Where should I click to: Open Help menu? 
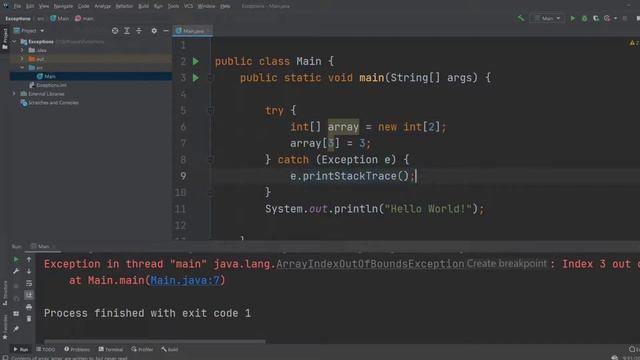225,6
